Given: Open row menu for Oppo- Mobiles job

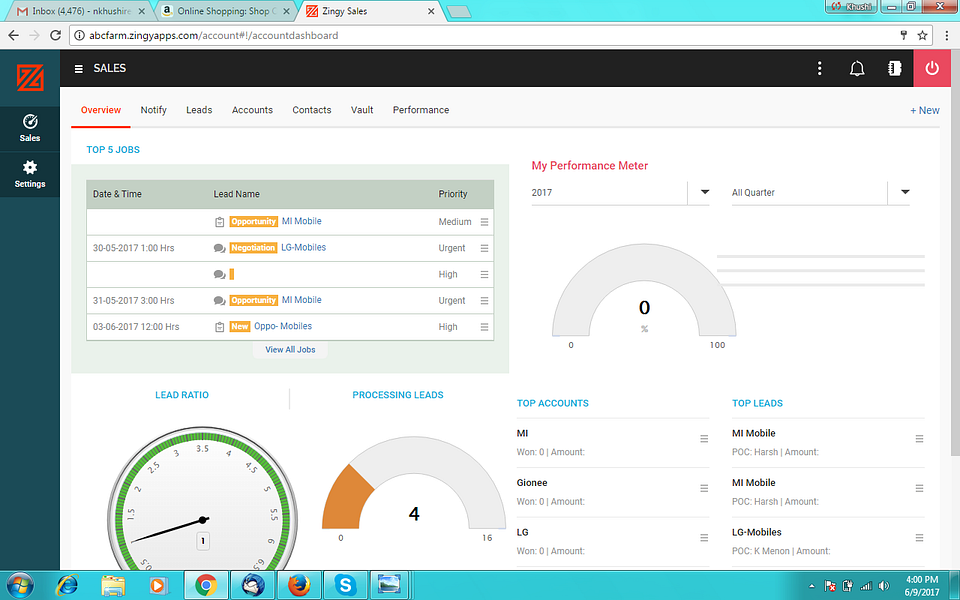Looking at the screenshot, I should click(x=484, y=327).
